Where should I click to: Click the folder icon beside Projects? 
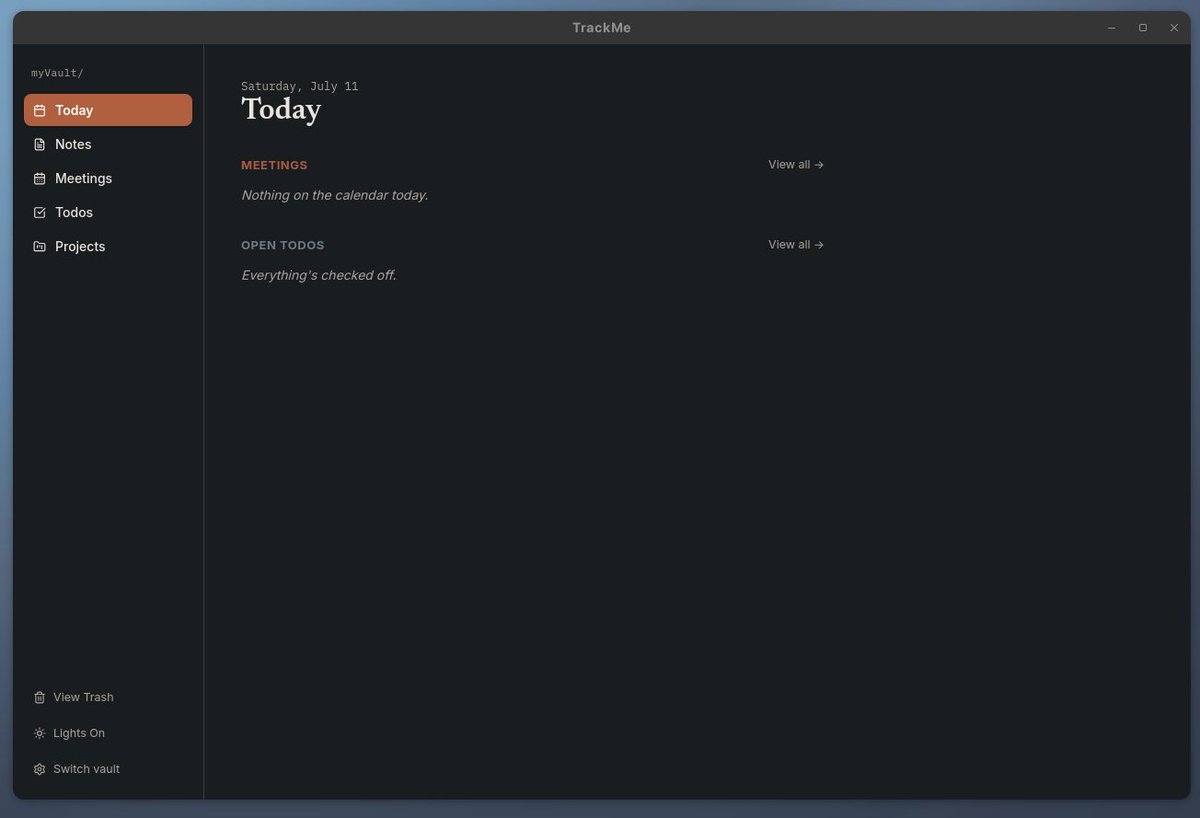39,246
